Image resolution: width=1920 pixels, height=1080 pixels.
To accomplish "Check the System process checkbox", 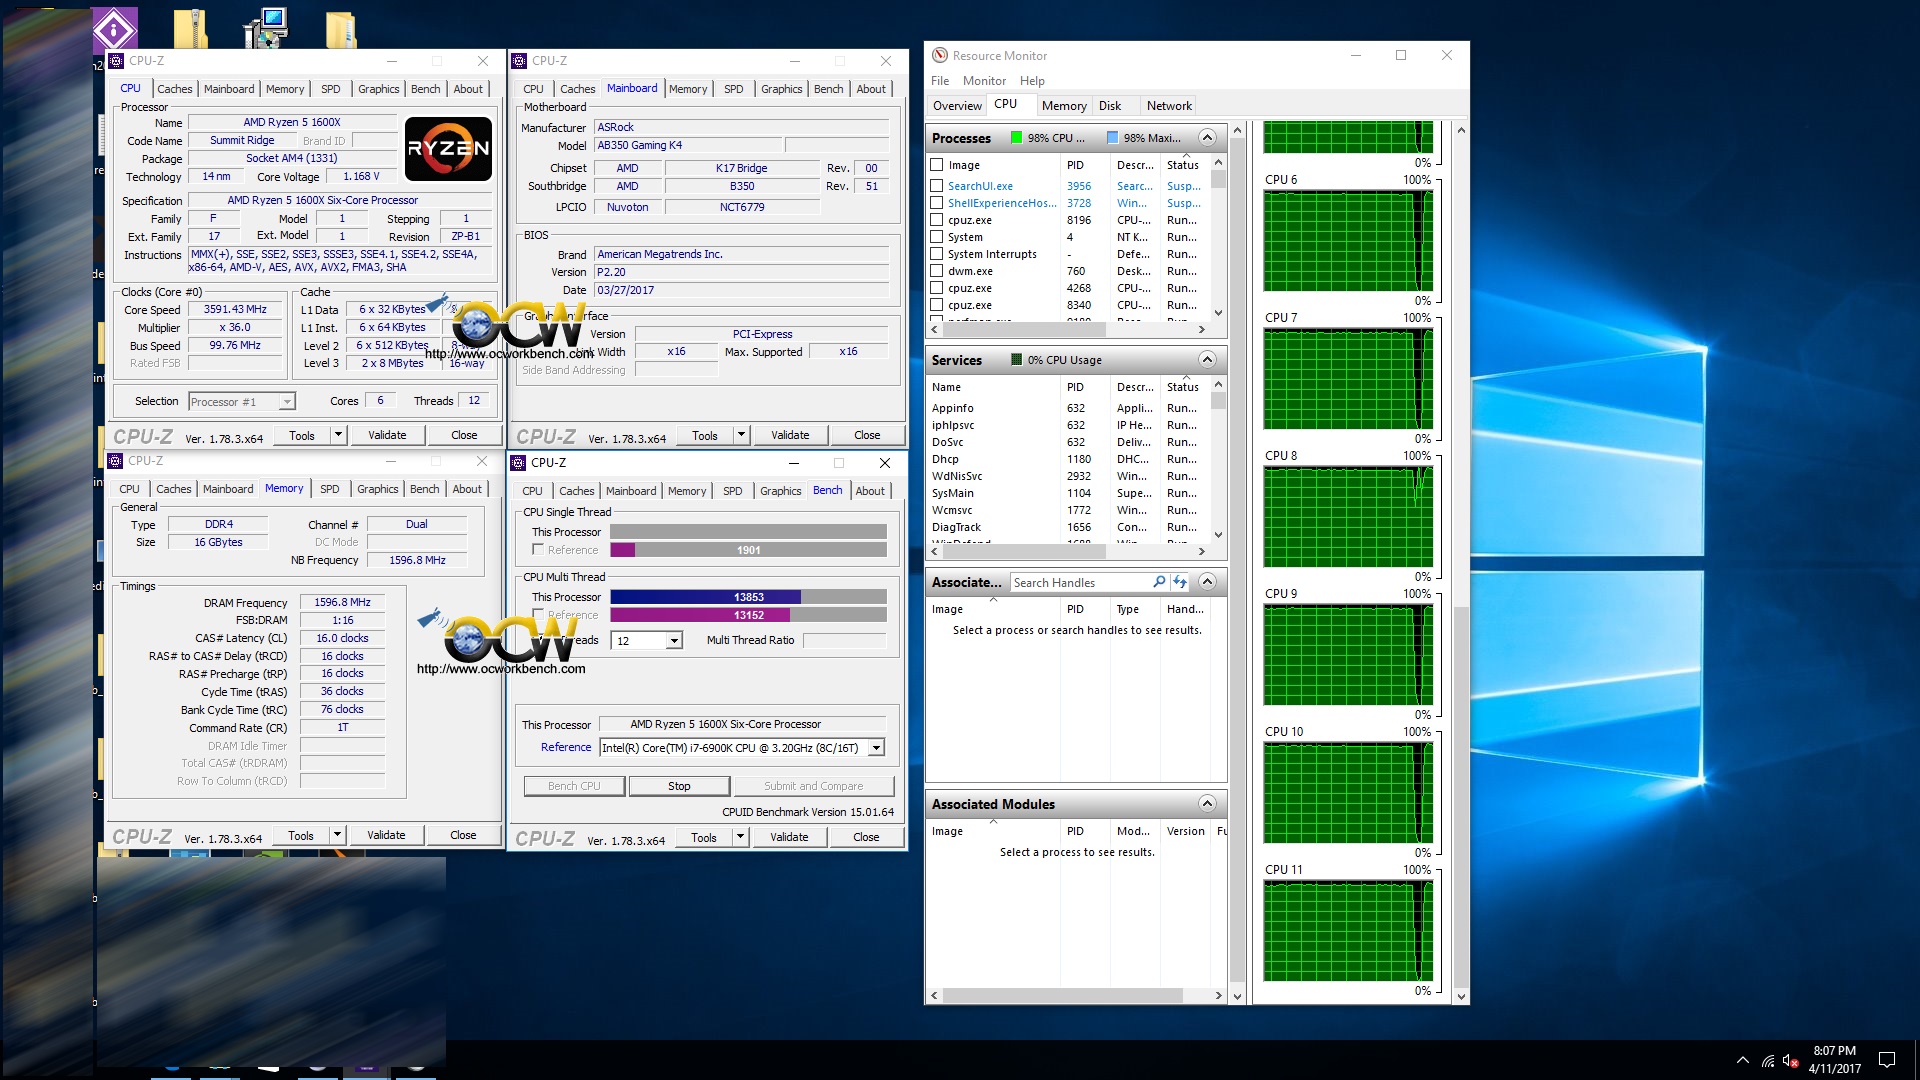I will click(937, 237).
